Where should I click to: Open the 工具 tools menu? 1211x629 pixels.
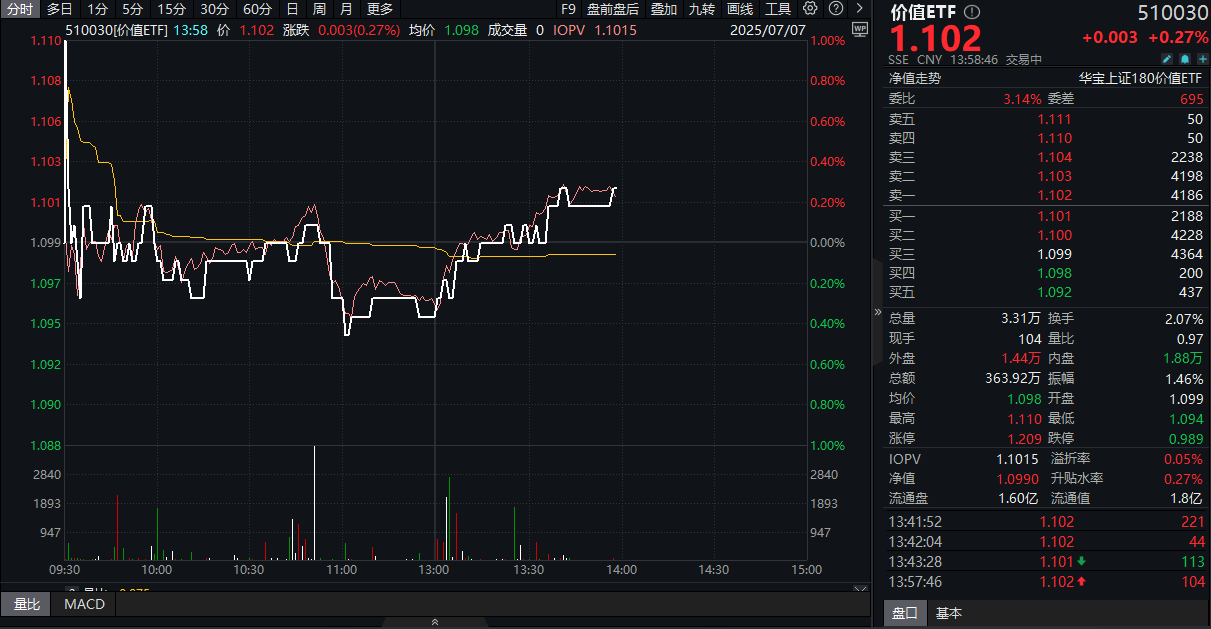[777, 9]
